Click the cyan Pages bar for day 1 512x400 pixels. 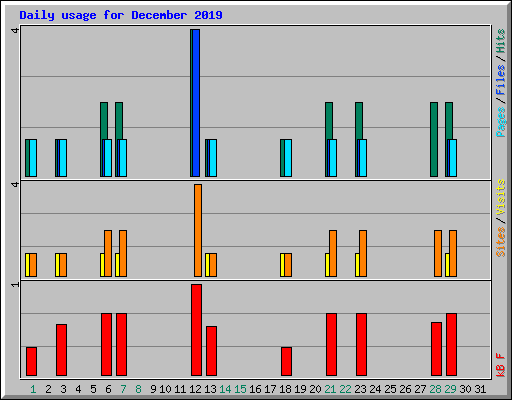pyautogui.click(x=33, y=158)
